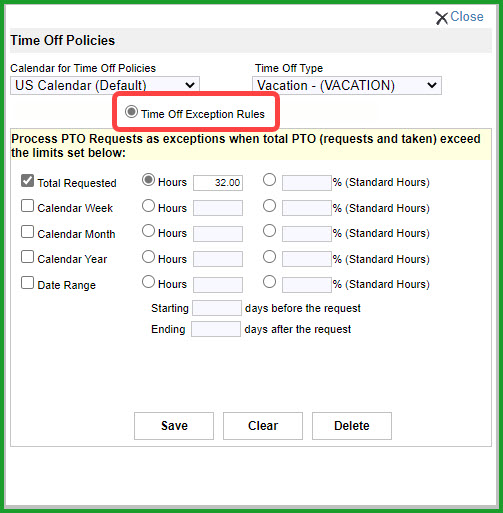Focus the Starting days before the request field
503x513 pixels.
click(217, 308)
